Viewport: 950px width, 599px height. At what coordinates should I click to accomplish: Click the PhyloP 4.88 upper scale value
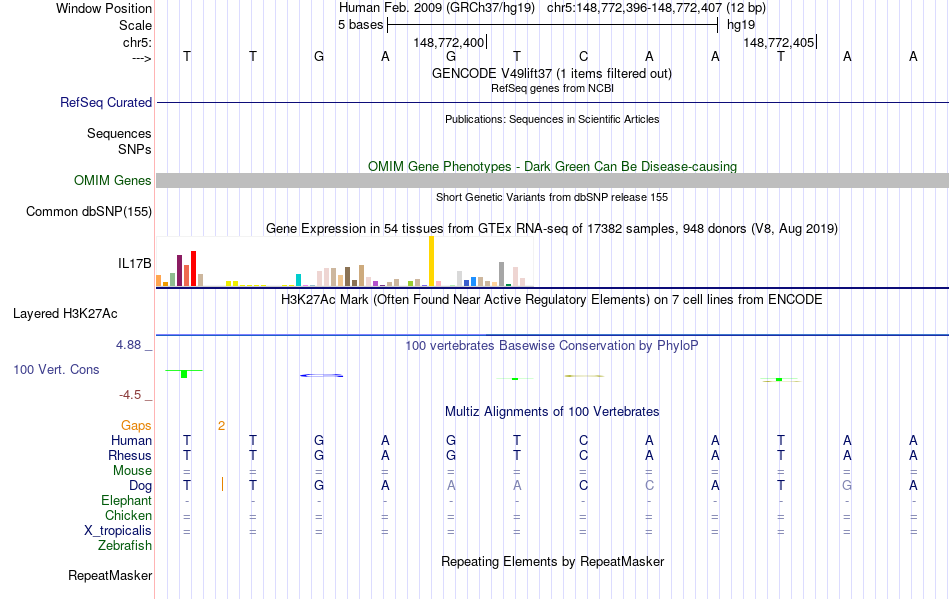coord(128,345)
